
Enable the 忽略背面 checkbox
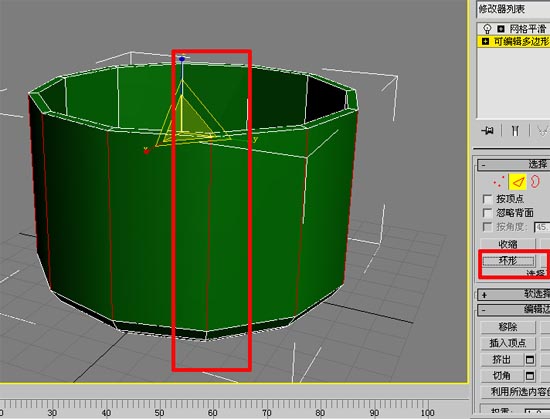488,213
